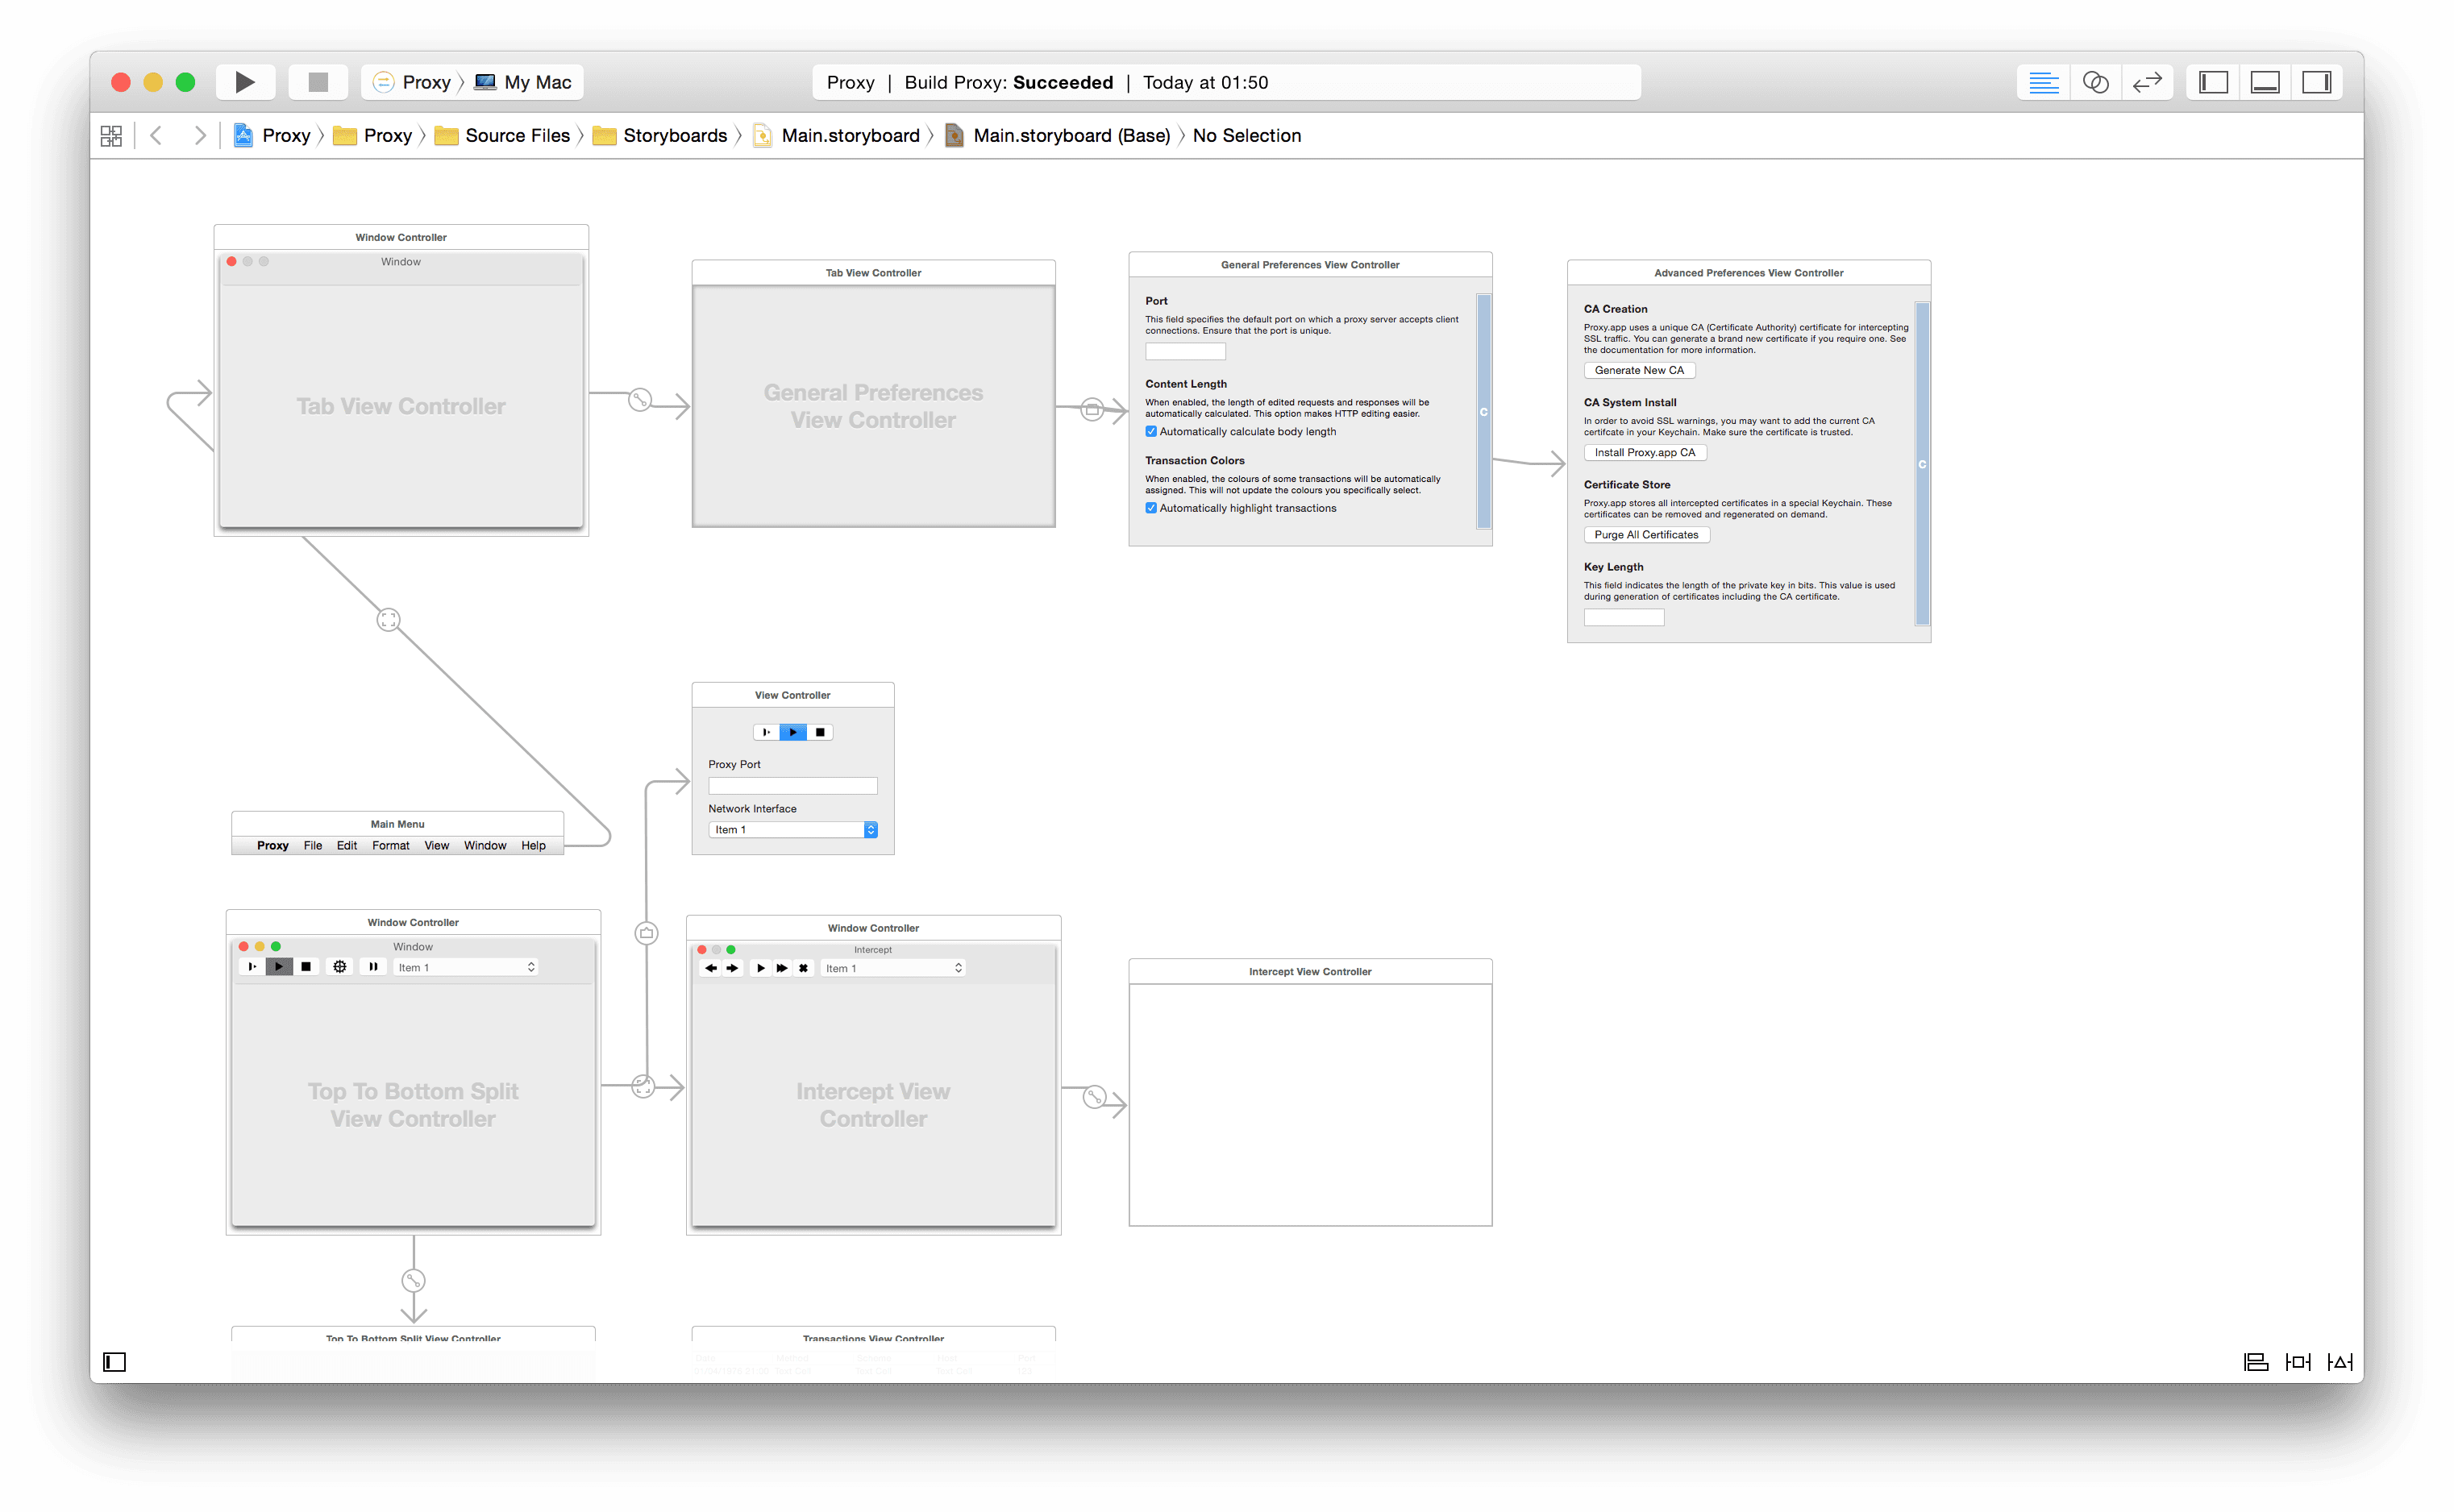
Task: Open the Assistant editor
Action: (2095, 82)
